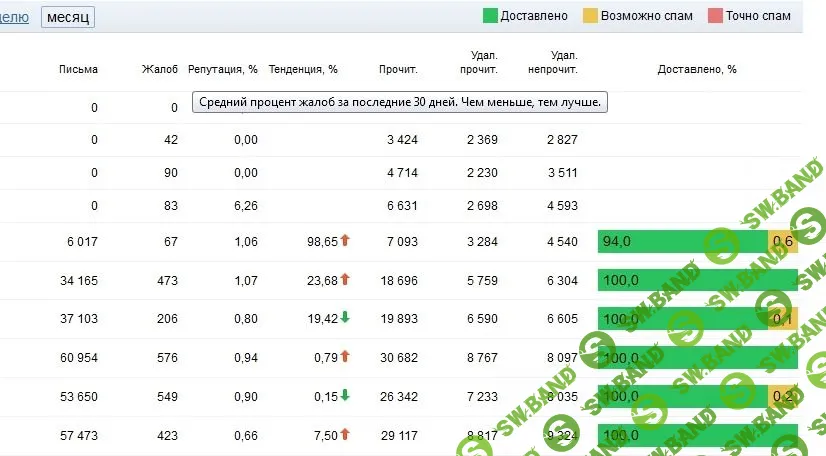Click the Удал. прочит. column header
This screenshot has height=456, width=826.
(x=478, y=62)
